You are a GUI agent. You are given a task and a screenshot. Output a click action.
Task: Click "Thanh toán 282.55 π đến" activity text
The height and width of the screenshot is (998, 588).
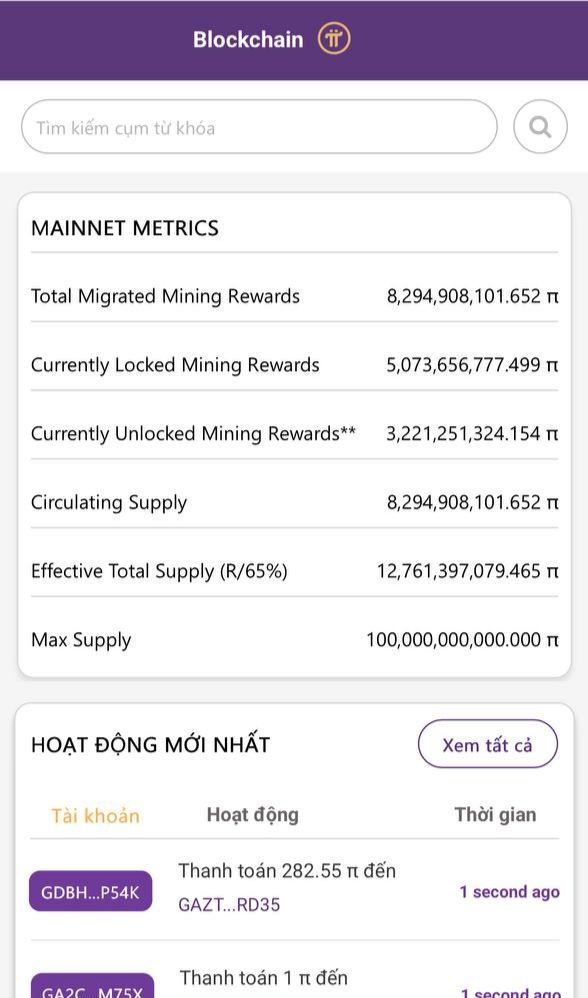[287, 870]
